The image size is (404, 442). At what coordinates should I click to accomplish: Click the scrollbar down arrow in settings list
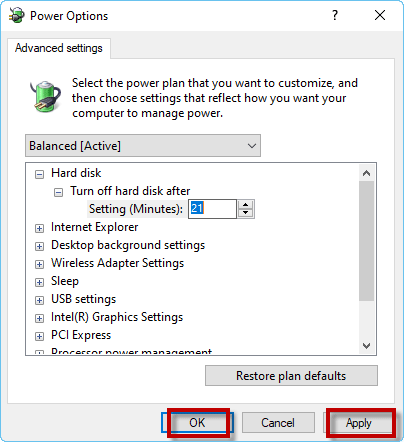point(367,346)
